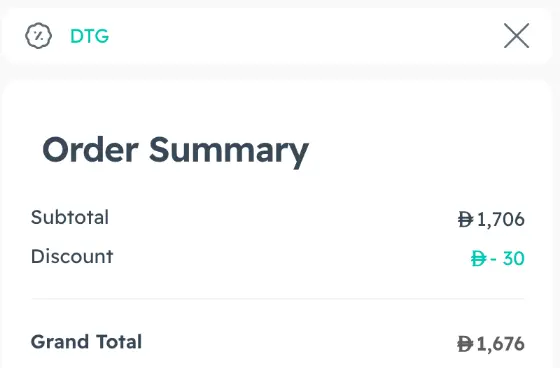This screenshot has height=368, width=560.
Task: Select the Discount label
Action: tap(72, 257)
